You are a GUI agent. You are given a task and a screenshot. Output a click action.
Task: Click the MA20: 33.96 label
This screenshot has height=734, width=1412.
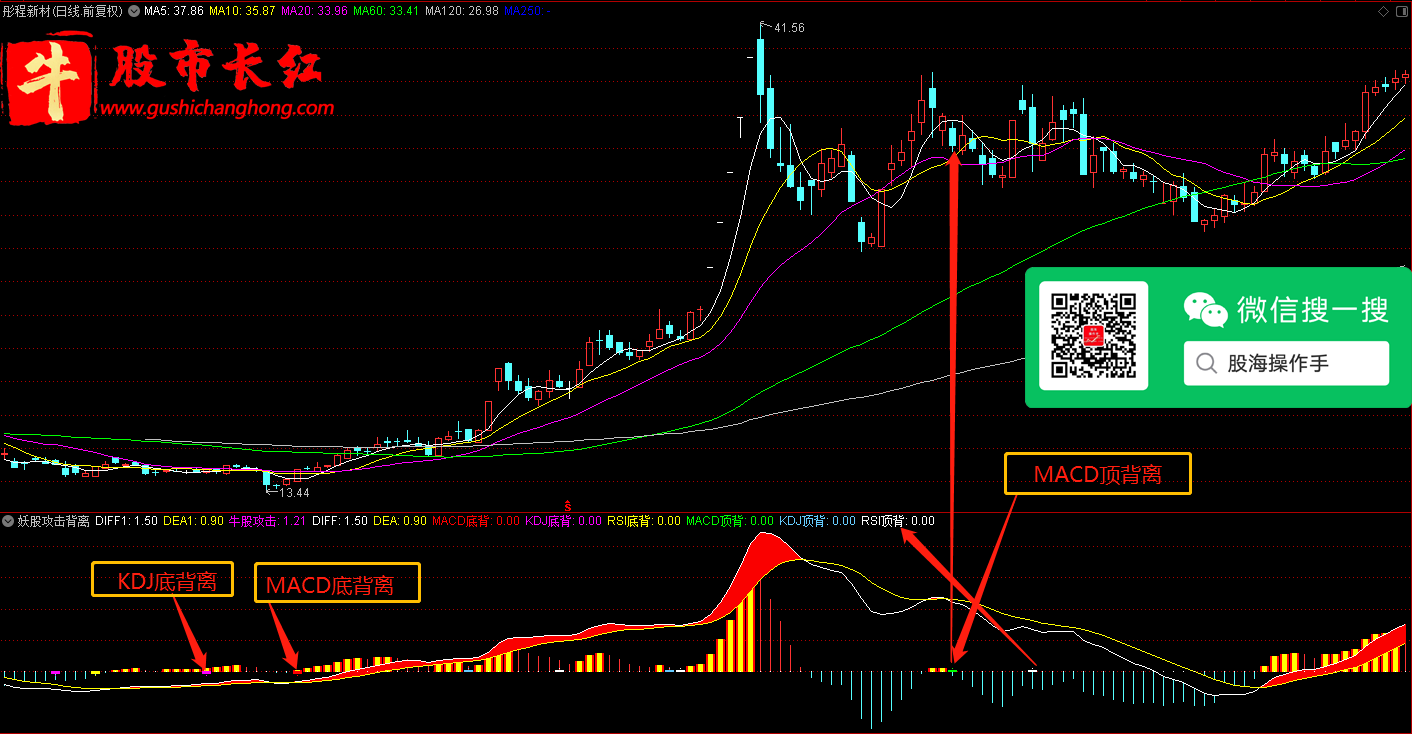click(x=315, y=11)
